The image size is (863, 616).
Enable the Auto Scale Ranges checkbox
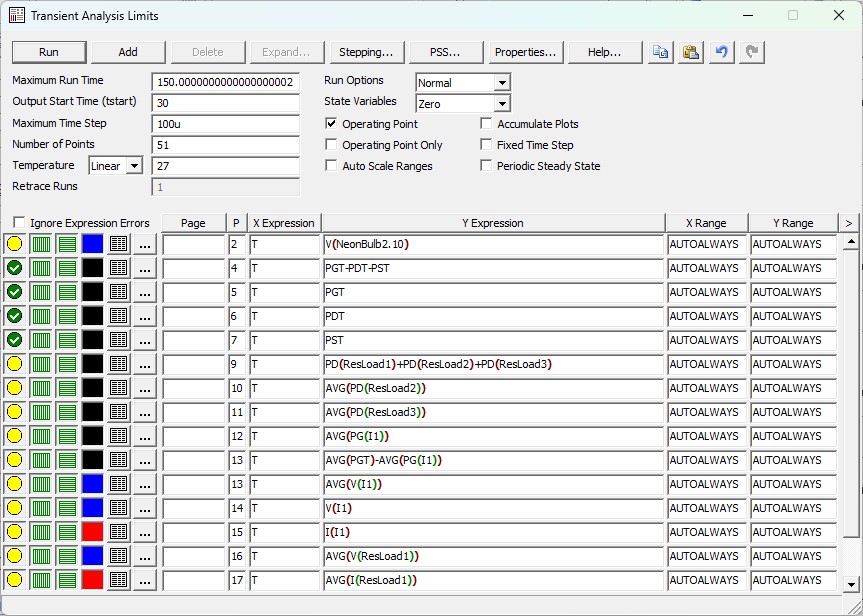point(332,166)
